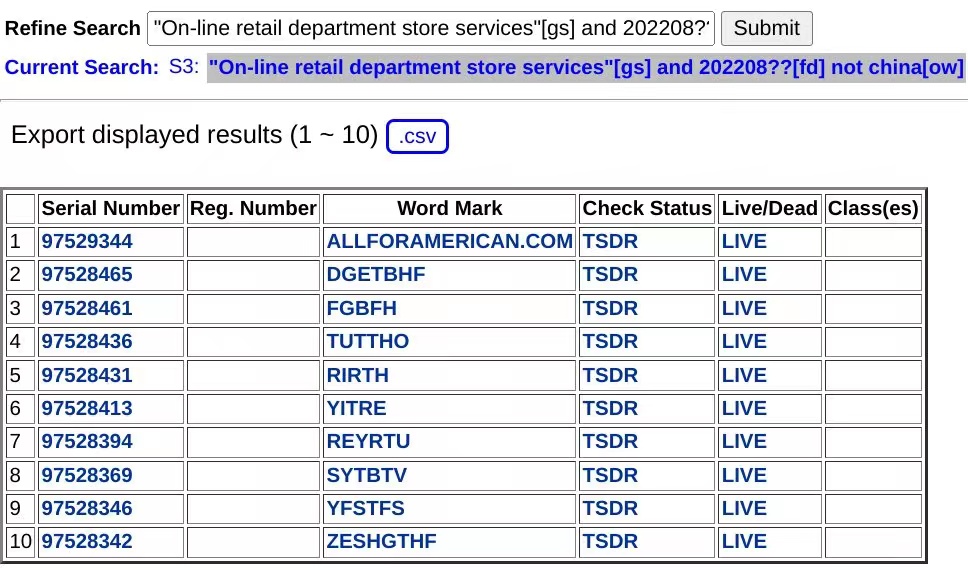Click the Refine Search text field

(430, 28)
